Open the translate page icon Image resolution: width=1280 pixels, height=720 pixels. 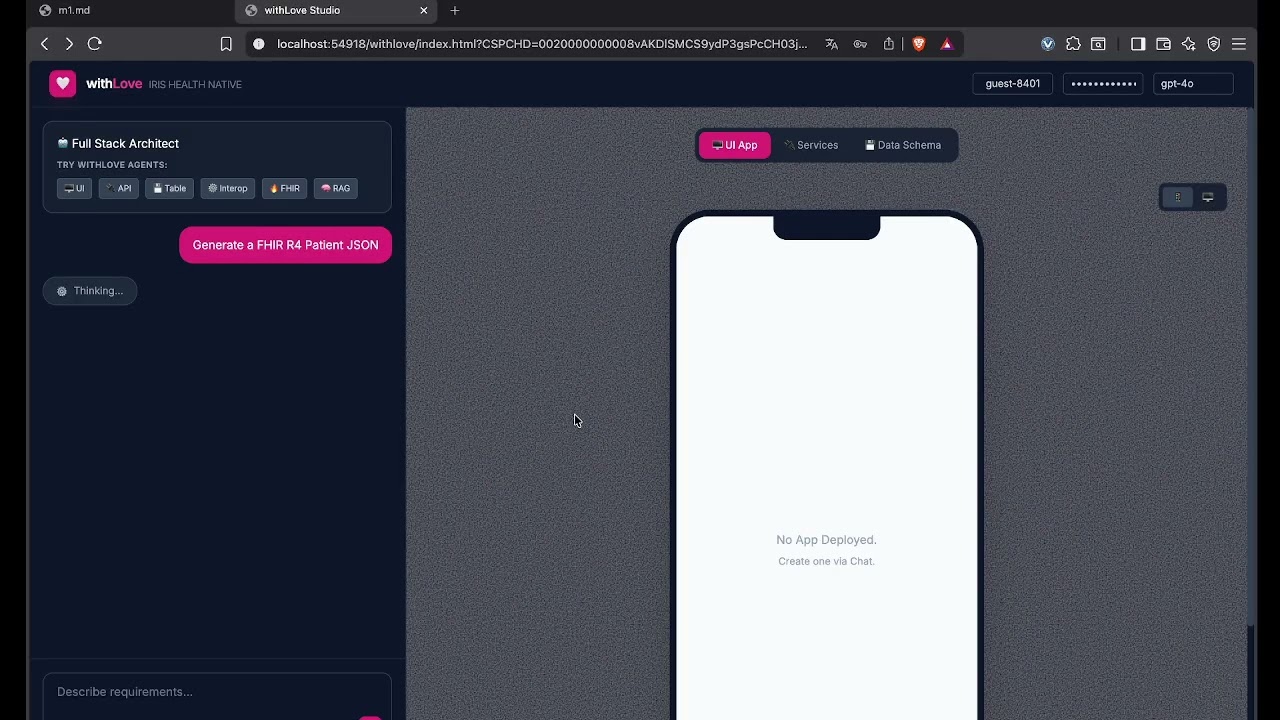831,44
